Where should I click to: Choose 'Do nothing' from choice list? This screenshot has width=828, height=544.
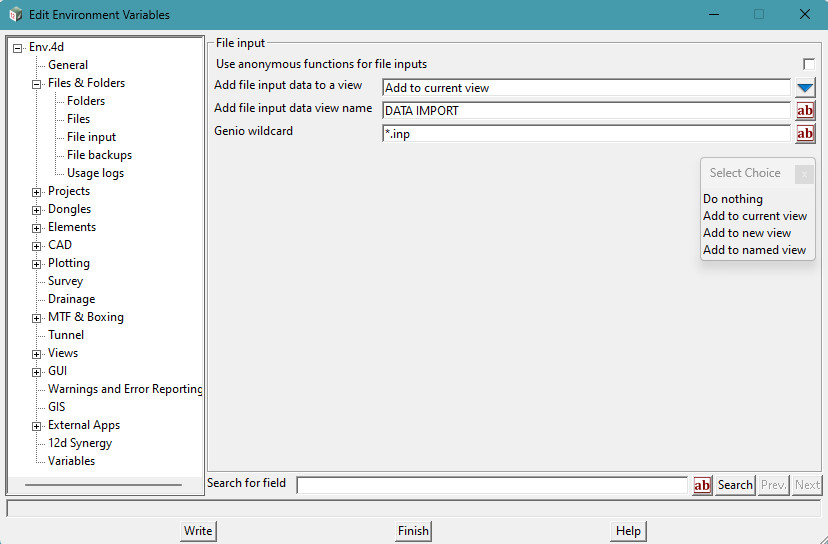point(732,199)
